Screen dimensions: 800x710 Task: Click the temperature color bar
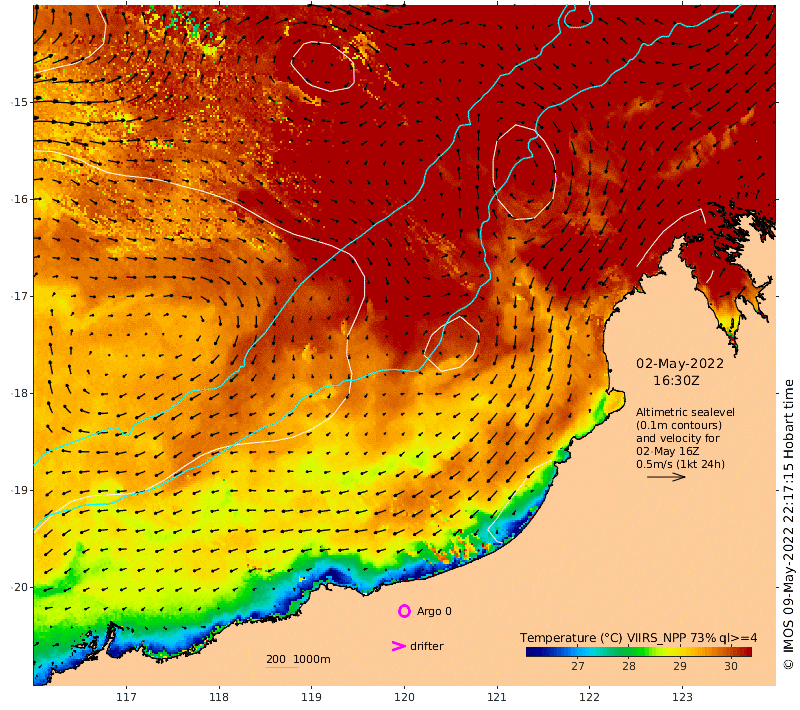pyautogui.click(x=639, y=651)
